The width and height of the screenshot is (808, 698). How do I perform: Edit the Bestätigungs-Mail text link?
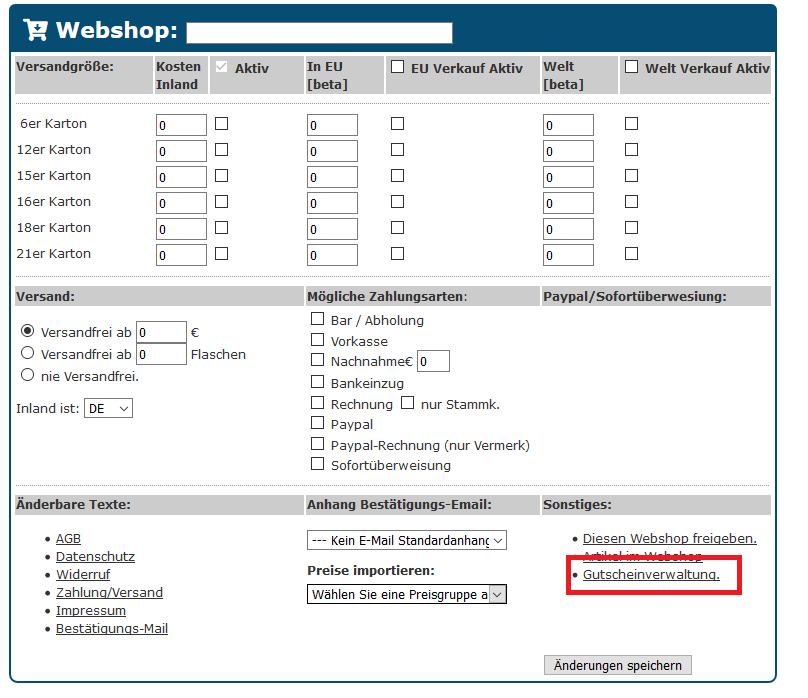click(111, 628)
